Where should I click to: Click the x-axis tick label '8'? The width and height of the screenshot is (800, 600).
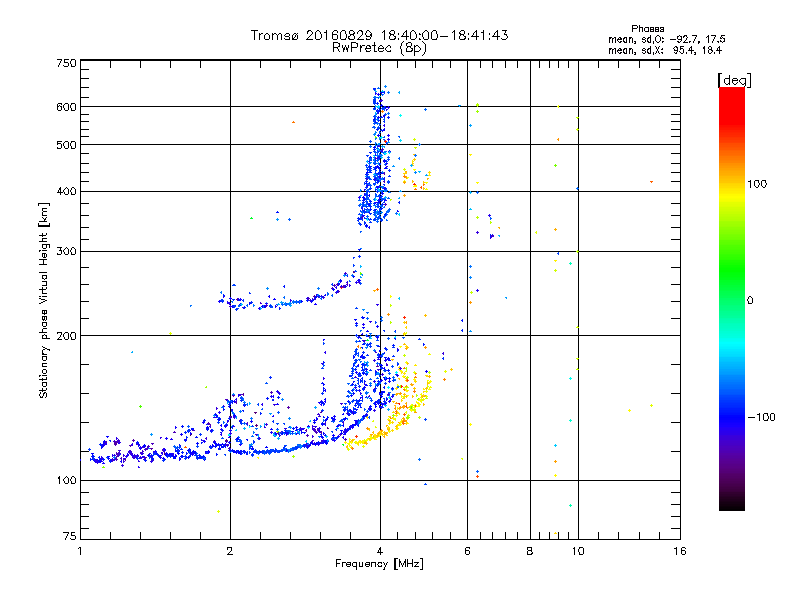tap(530, 551)
